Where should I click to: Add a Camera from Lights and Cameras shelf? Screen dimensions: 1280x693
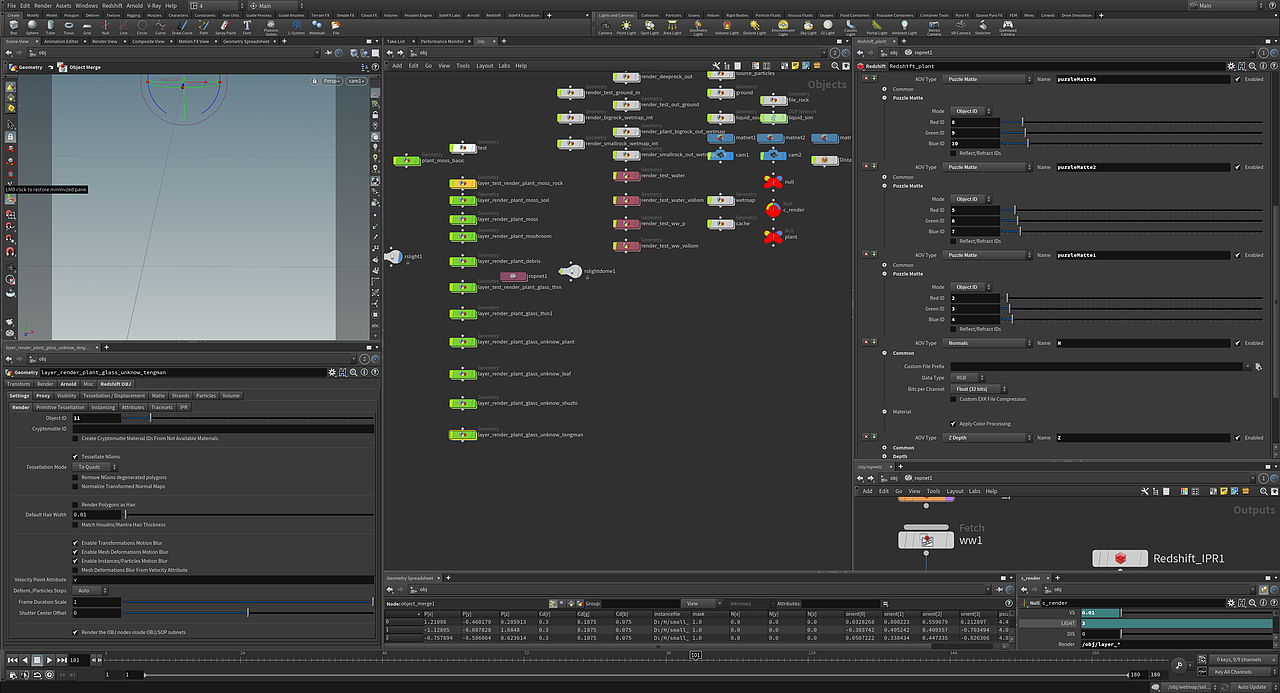coord(605,26)
